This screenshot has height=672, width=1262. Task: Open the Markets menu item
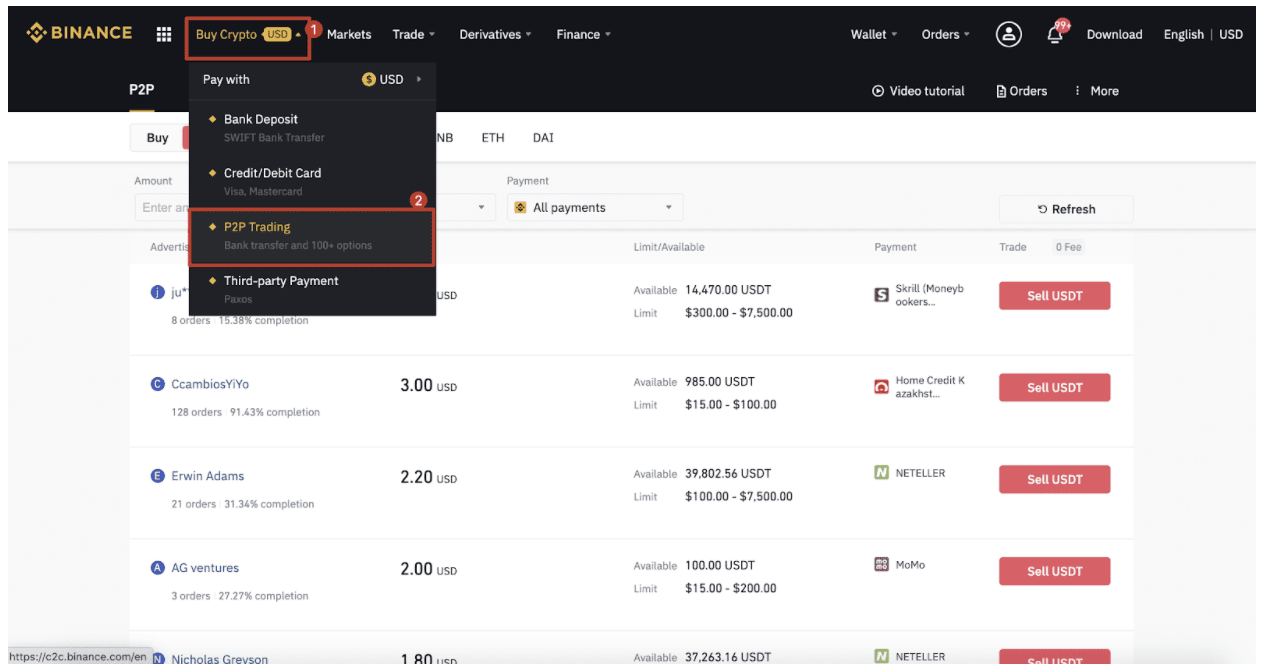(349, 34)
